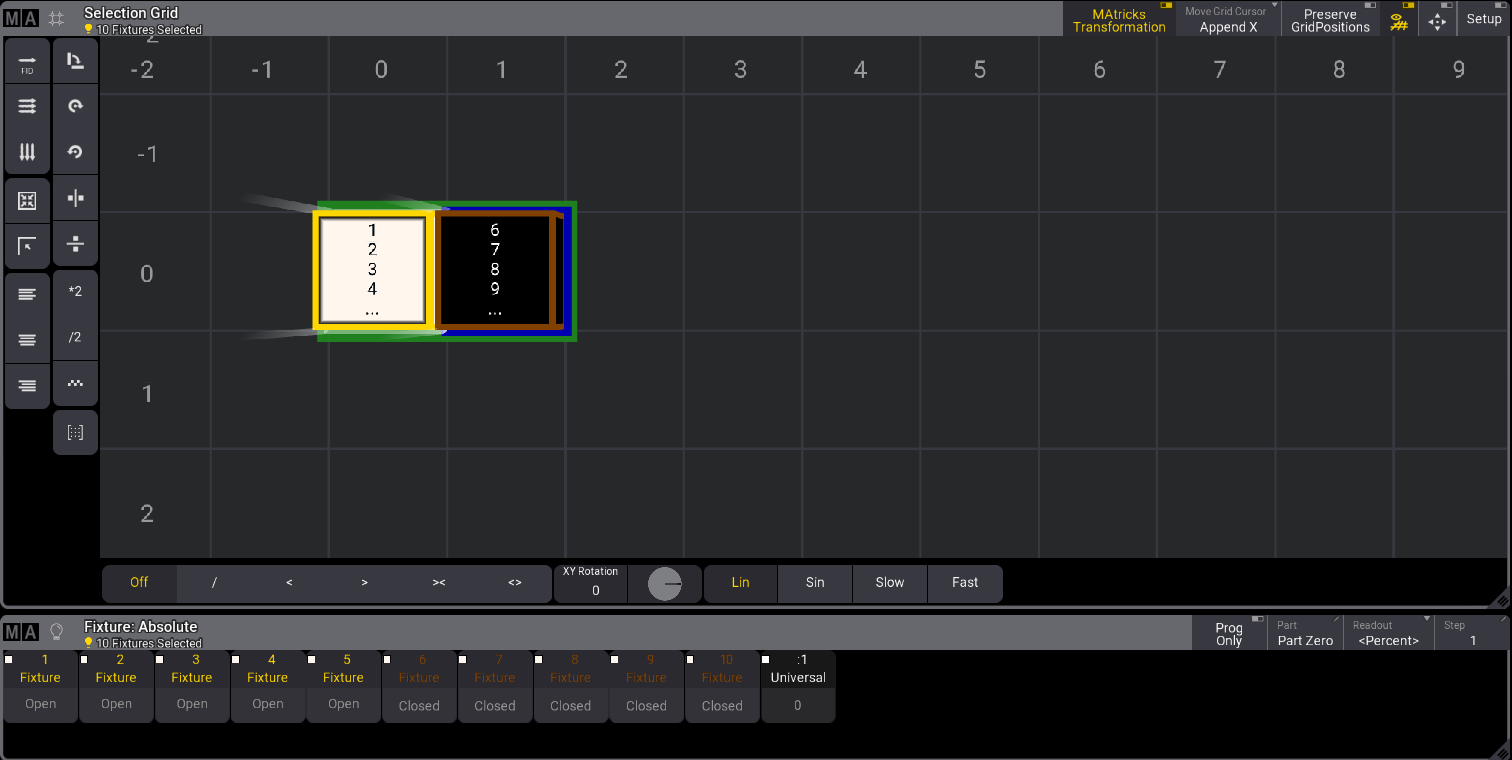Image resolution: width=1512 pixels, height=760 pixels.
Task: Click the left-align lines icon
Action: pyautogui.click(x=27, y=294)
